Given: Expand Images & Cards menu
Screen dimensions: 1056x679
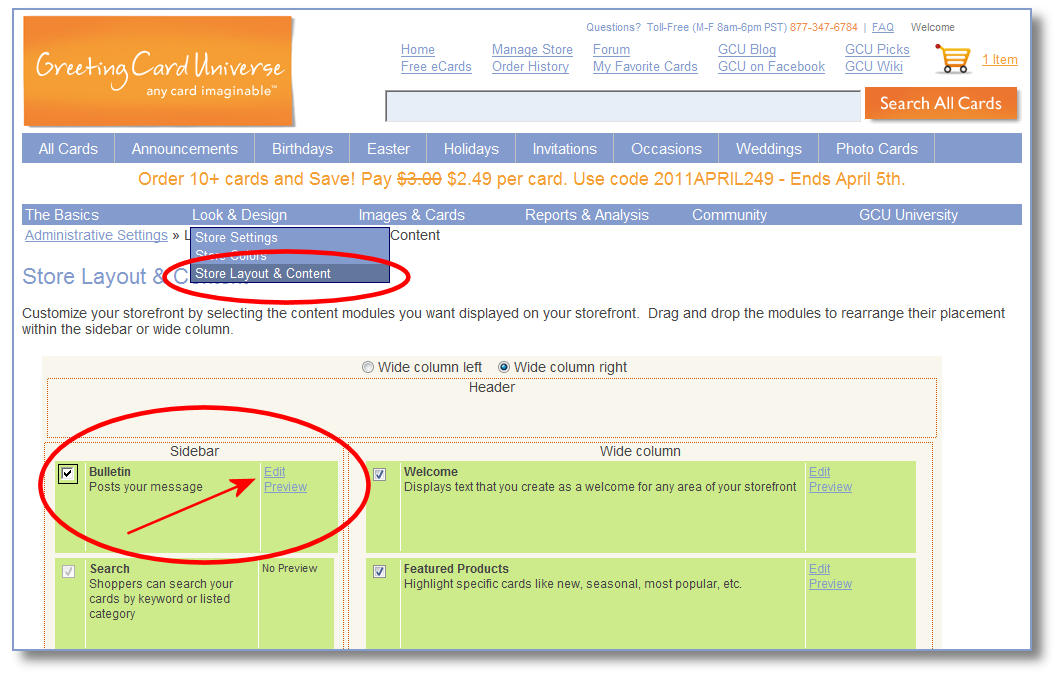Looking at the screenshot, I should coord(411,215).
